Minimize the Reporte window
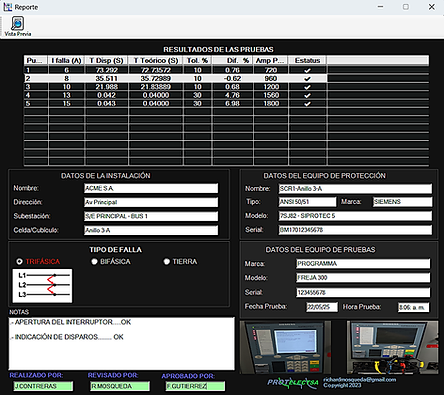 click(380, 7)
